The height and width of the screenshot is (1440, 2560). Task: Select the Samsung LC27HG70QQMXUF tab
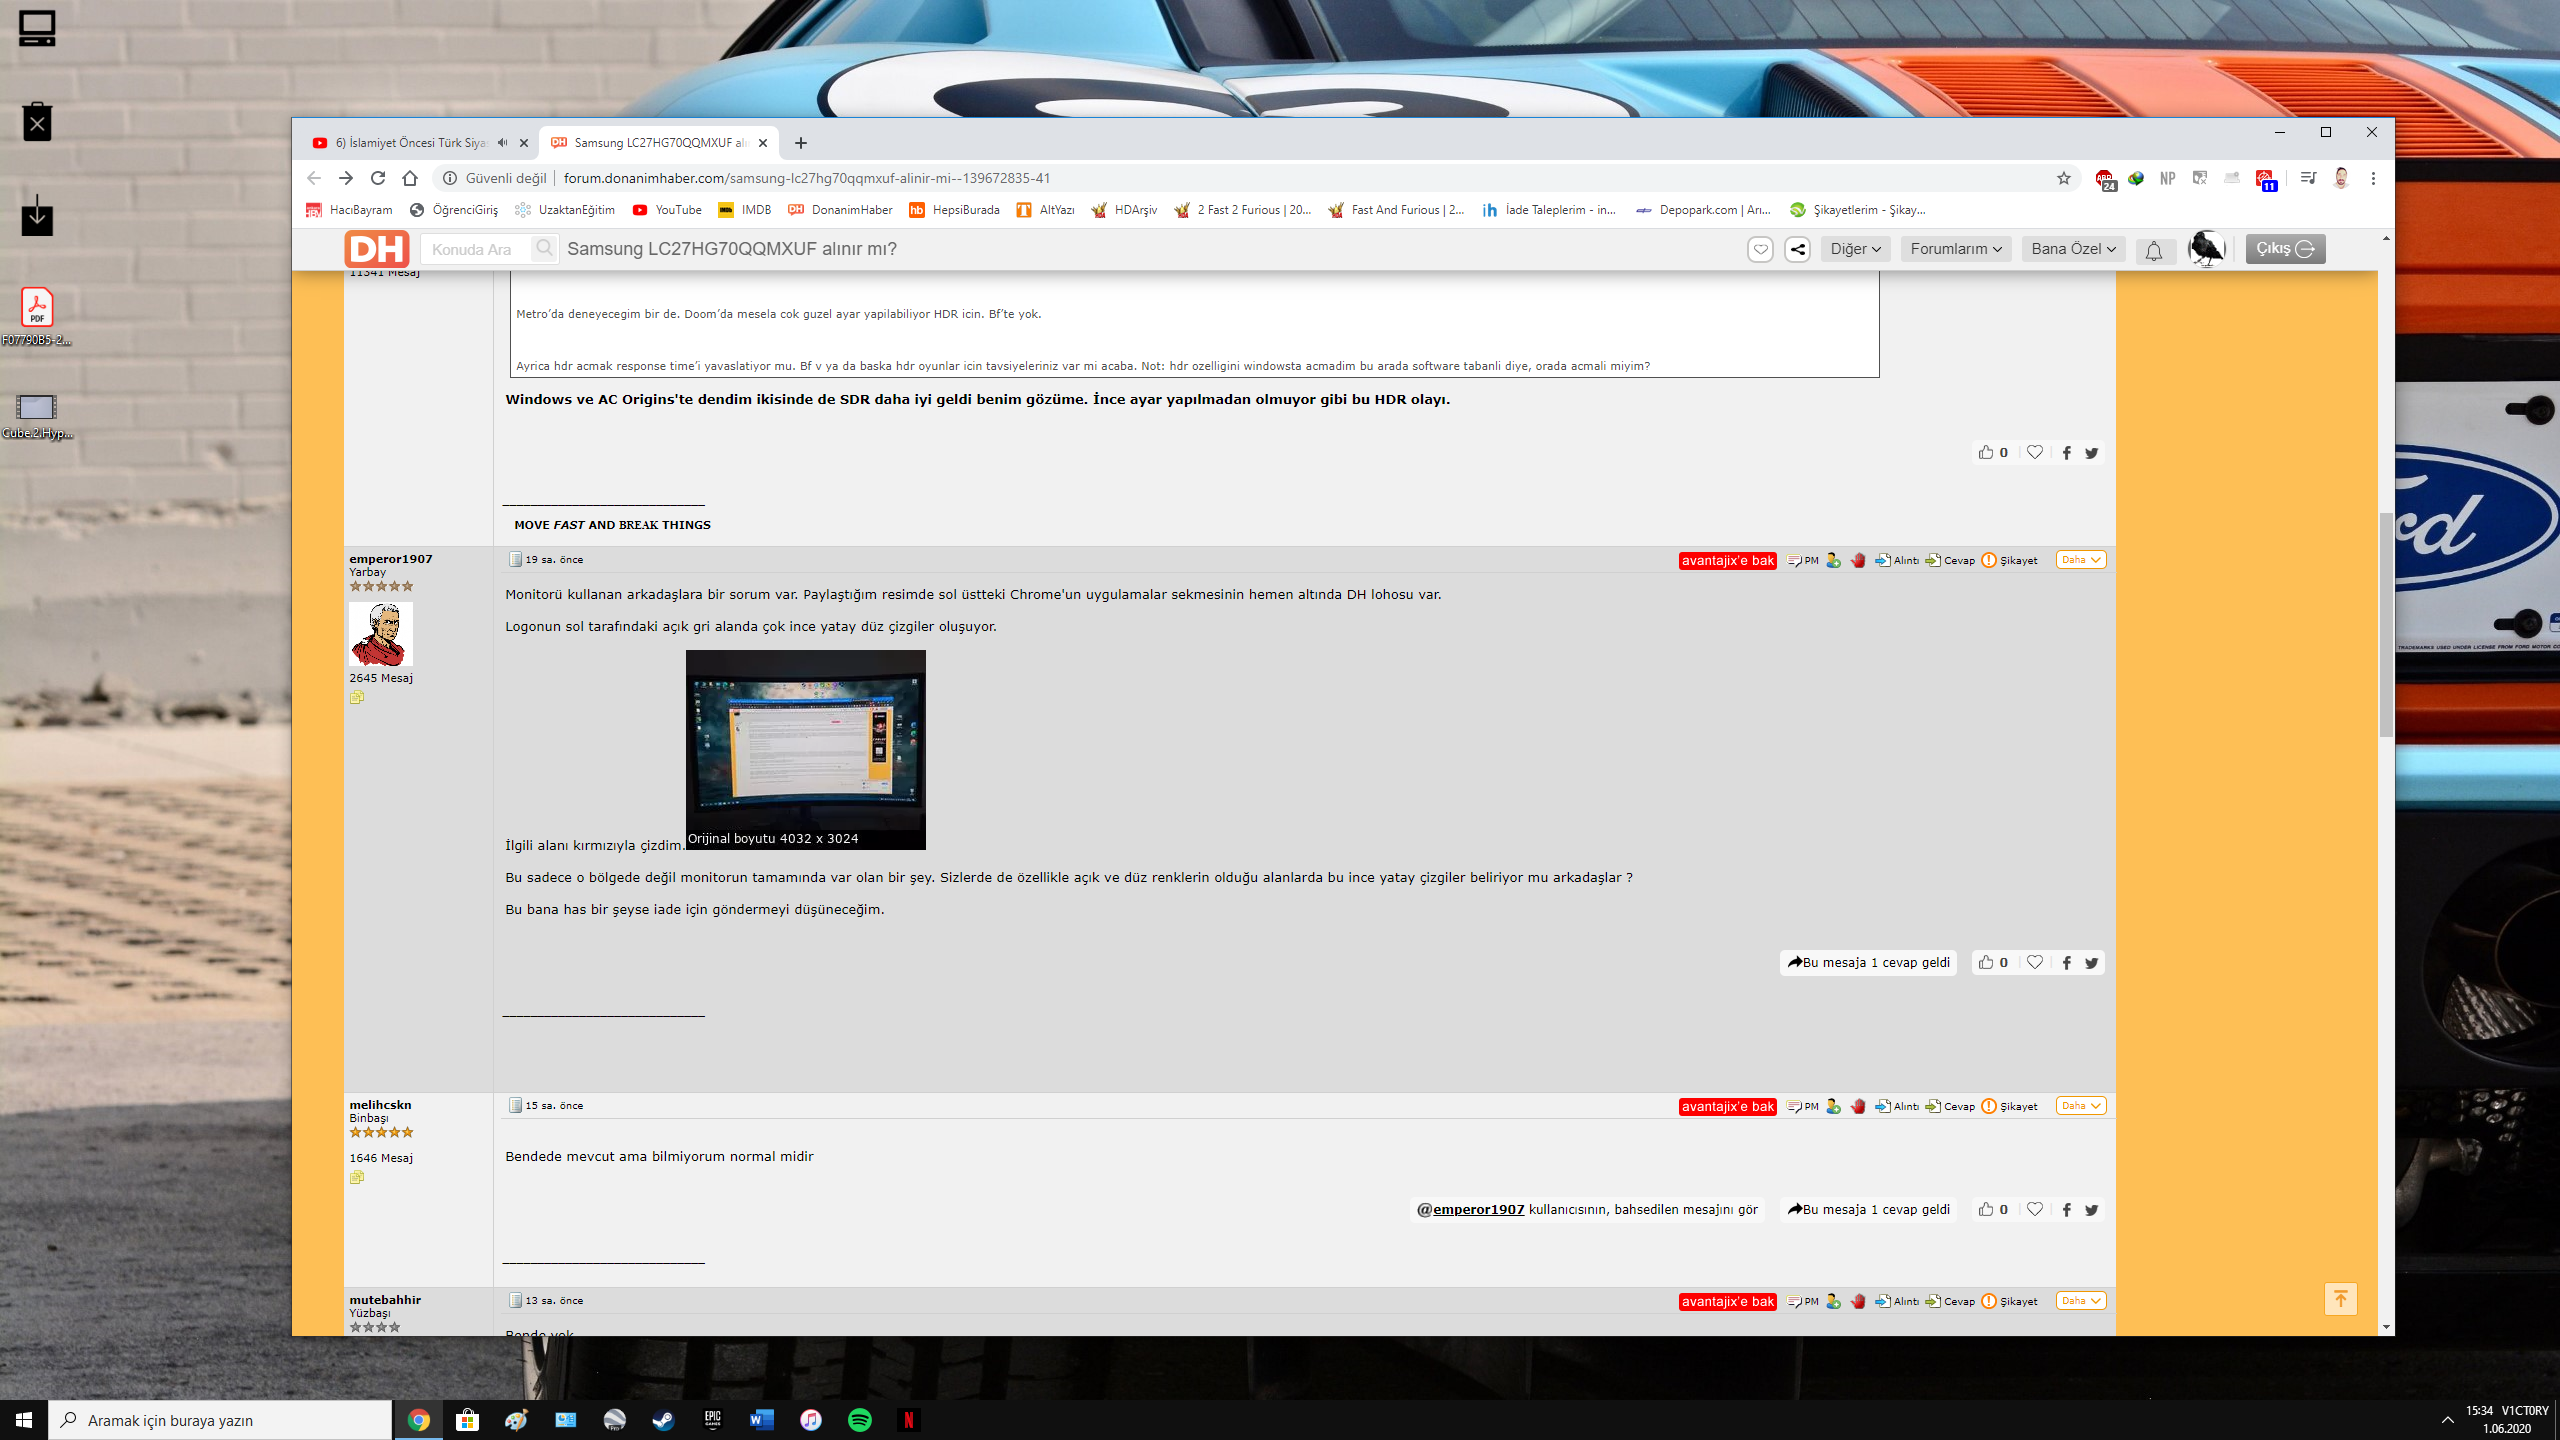click(660, 143)
